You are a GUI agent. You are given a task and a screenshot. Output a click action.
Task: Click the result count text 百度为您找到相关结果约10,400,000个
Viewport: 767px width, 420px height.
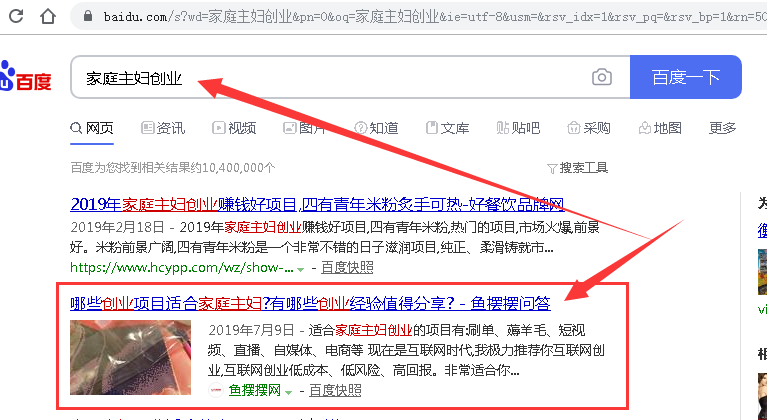(173, 168)
